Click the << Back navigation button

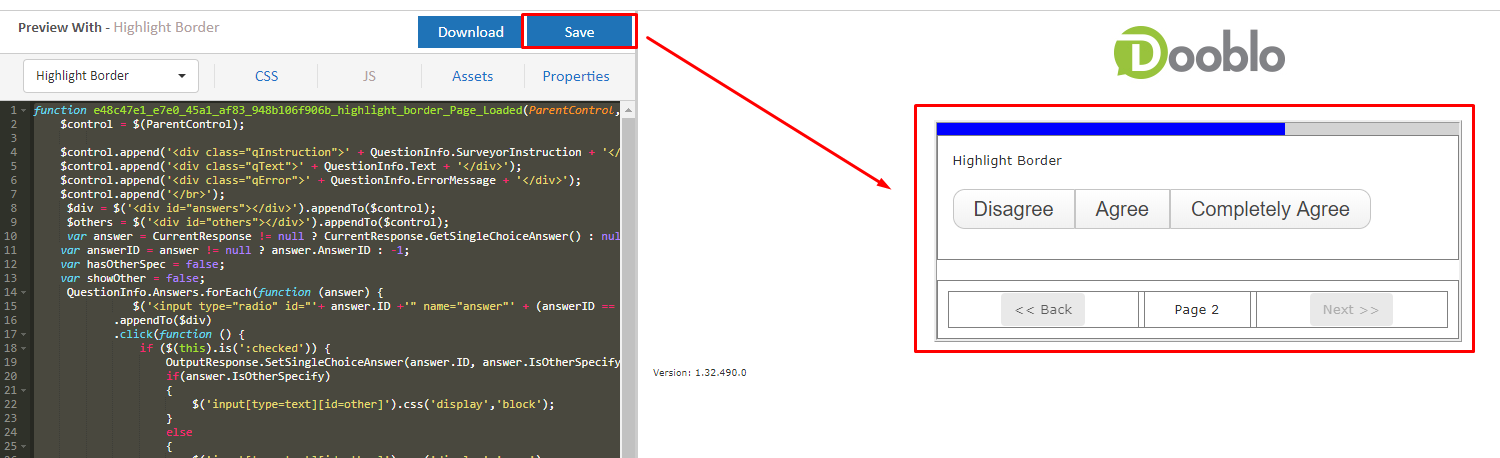point(1043,310)
